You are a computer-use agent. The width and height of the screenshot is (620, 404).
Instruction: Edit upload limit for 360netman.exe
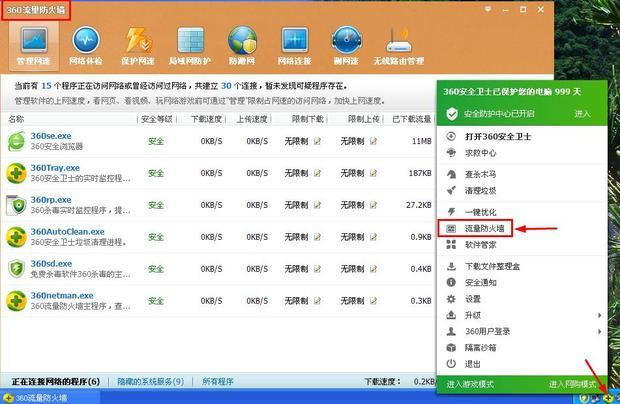coord(373,301)
